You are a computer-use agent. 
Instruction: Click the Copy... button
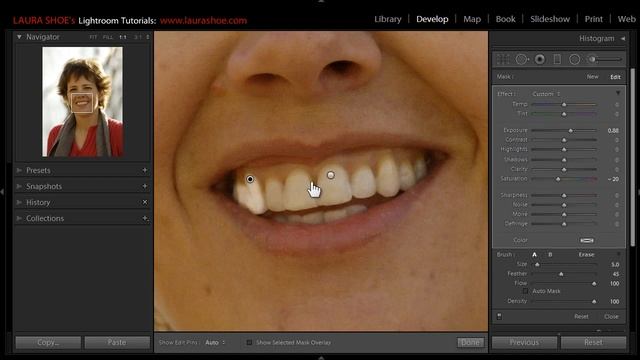pos(48,342)
